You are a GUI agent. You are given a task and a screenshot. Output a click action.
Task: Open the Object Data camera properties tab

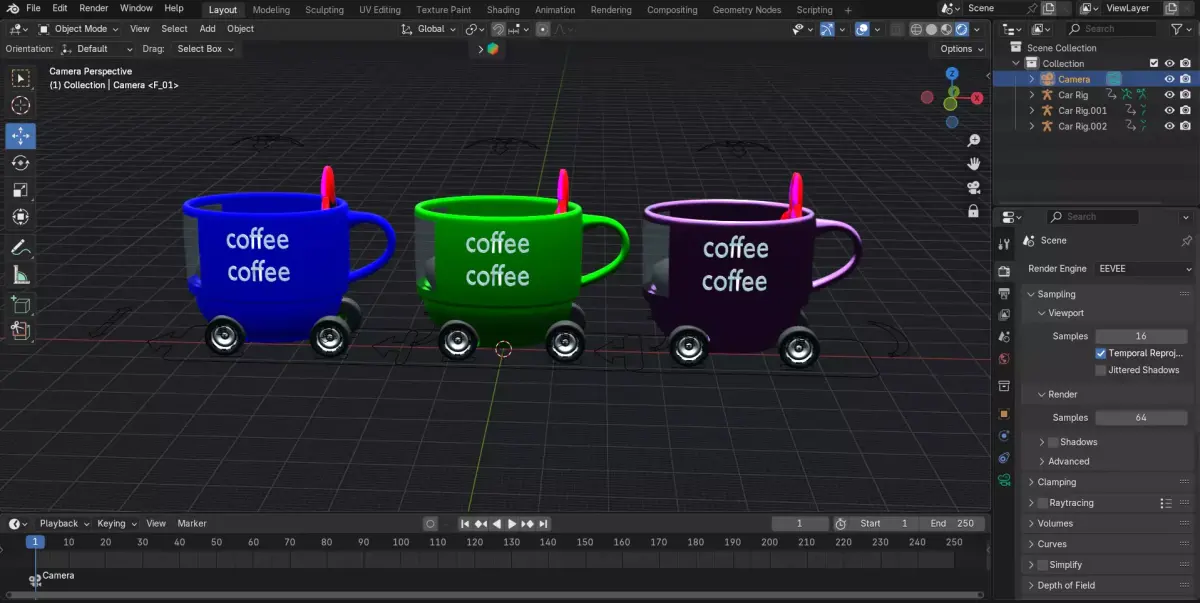point(1004,479)
